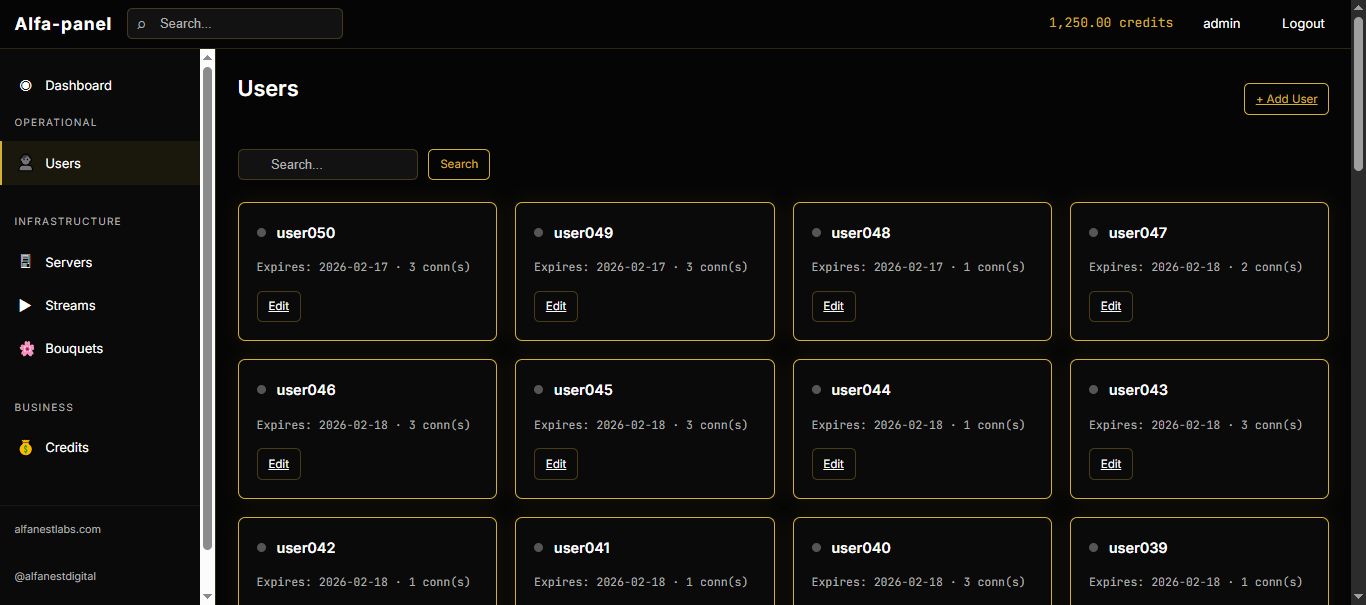
Task: Click the user049 name
Action: (583, 233)
